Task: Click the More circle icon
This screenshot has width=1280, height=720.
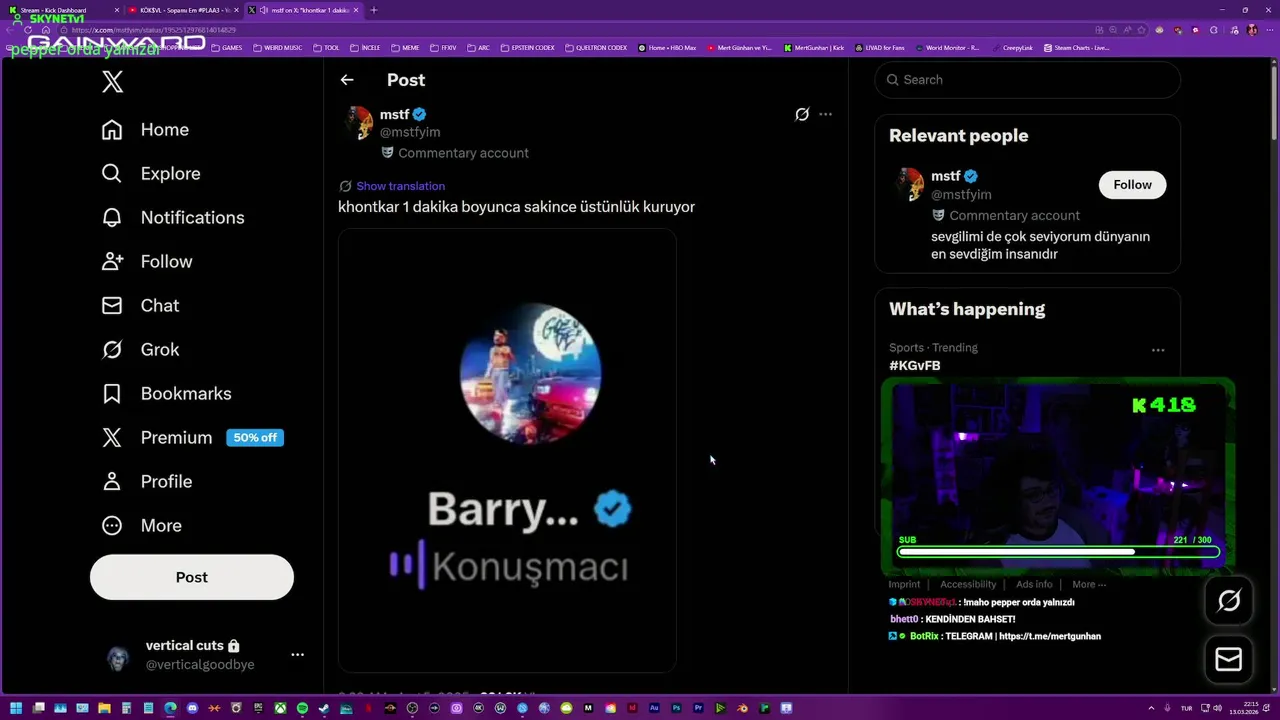Action: point(112,525)
